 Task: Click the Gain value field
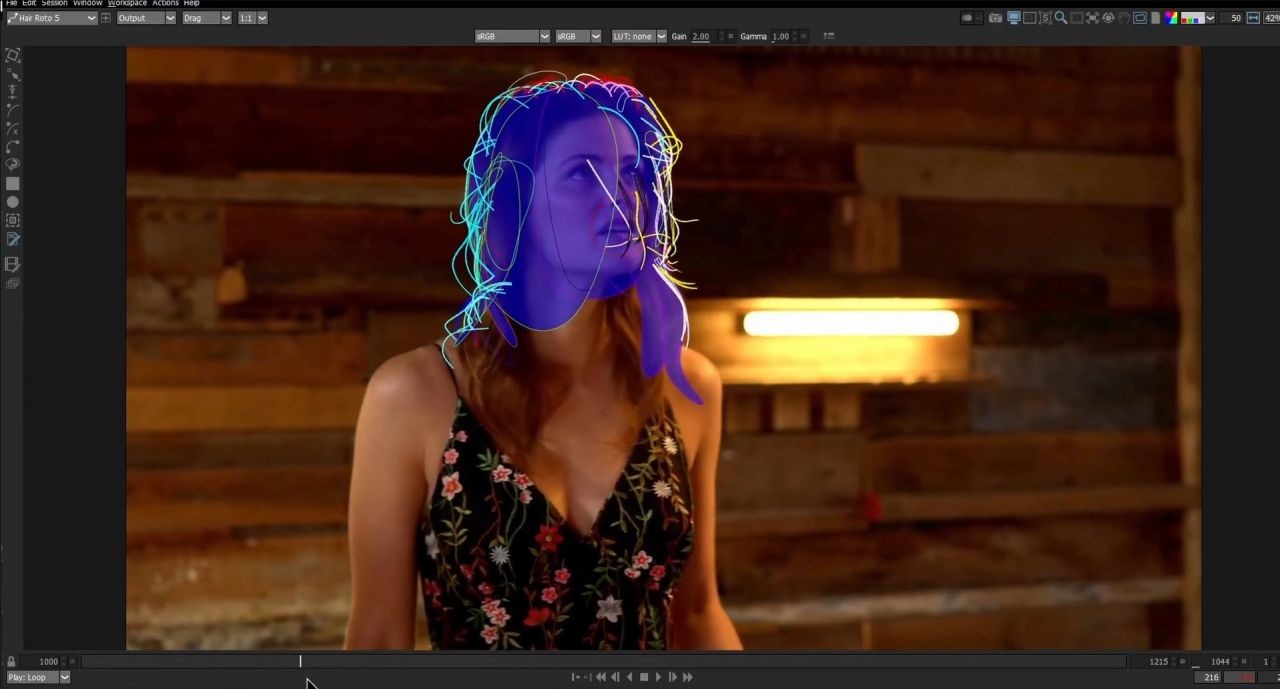pyautogui.click(x=700, y=36)
